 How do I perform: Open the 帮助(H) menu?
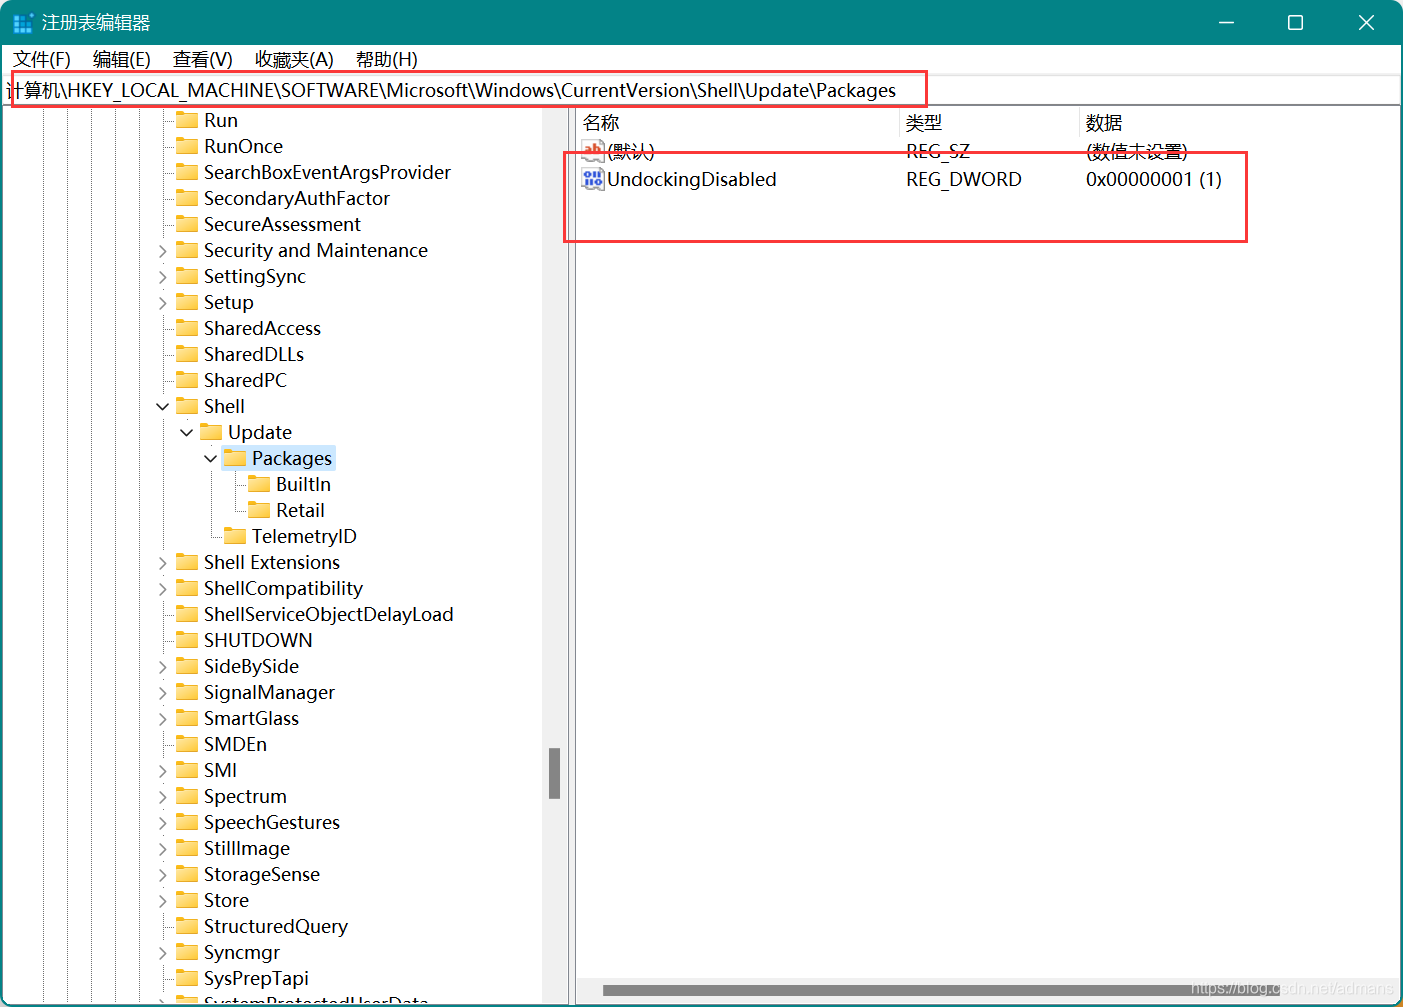[x=386, y=59]
